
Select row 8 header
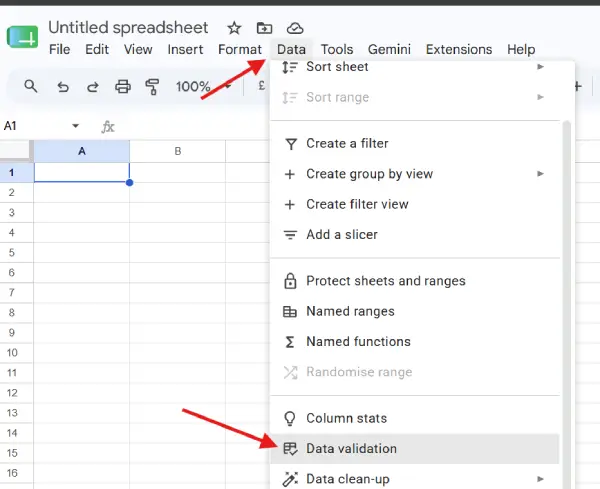click(x=16, y=313)
